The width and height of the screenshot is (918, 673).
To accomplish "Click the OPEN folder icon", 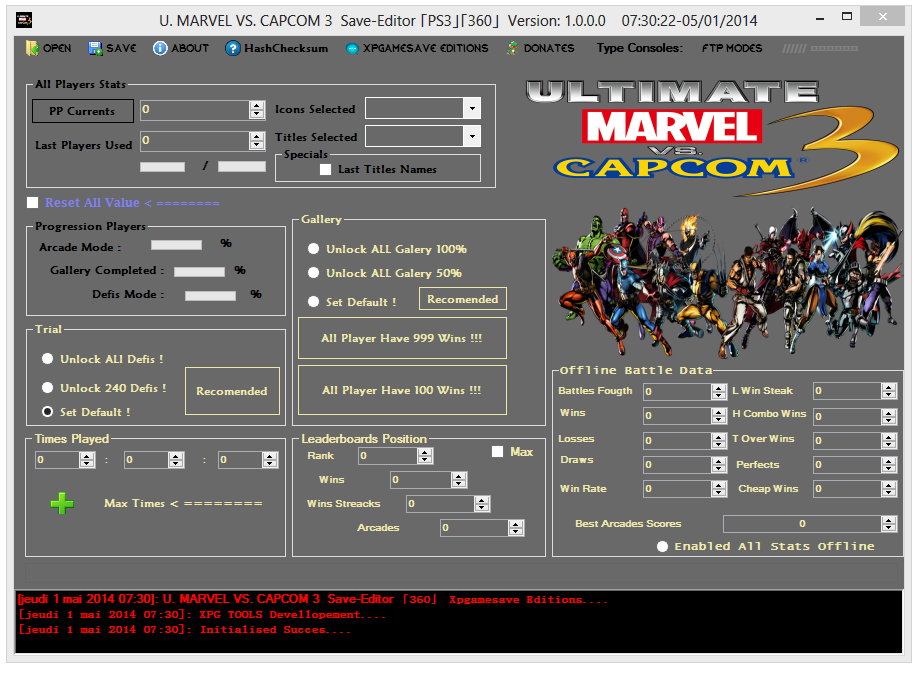I will pyautogui.click(x=32, y=48).
